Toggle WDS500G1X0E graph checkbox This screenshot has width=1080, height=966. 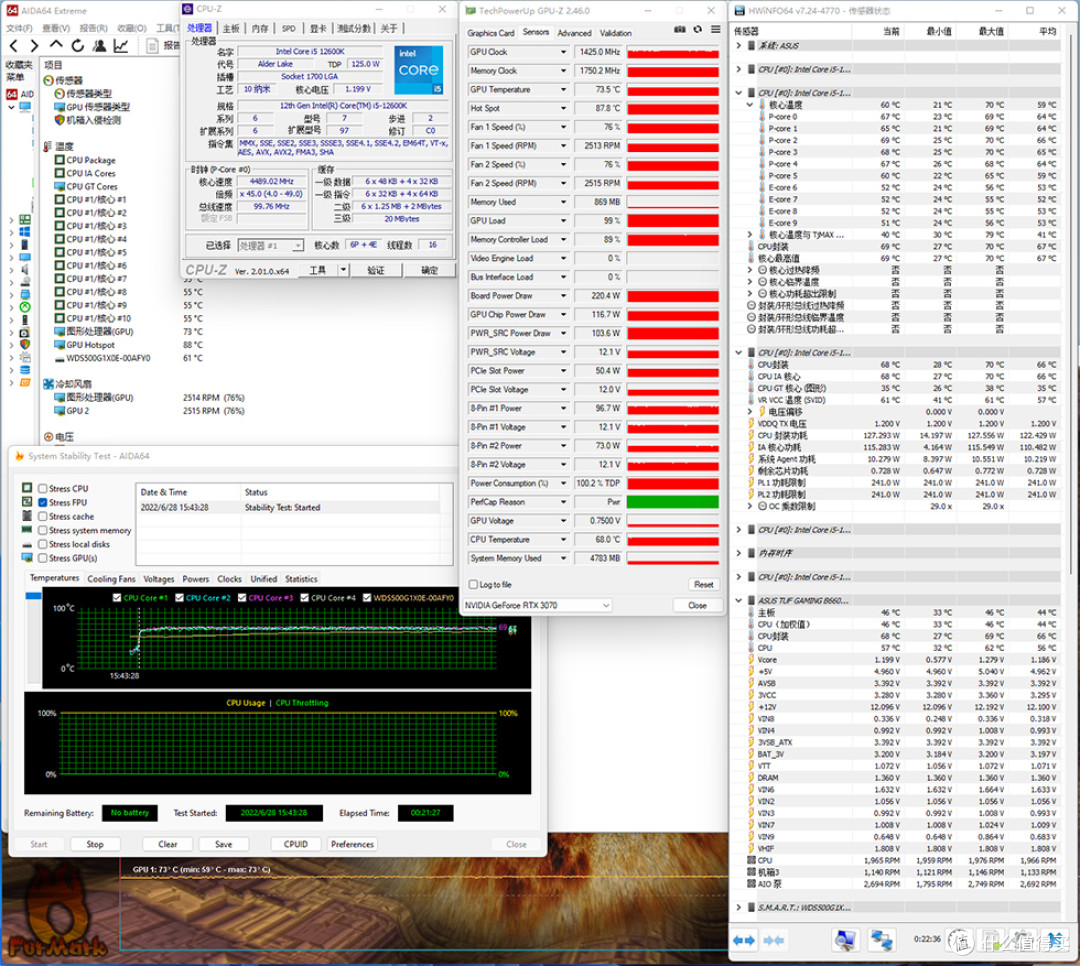pyautogui.click(x=367, y=597)
